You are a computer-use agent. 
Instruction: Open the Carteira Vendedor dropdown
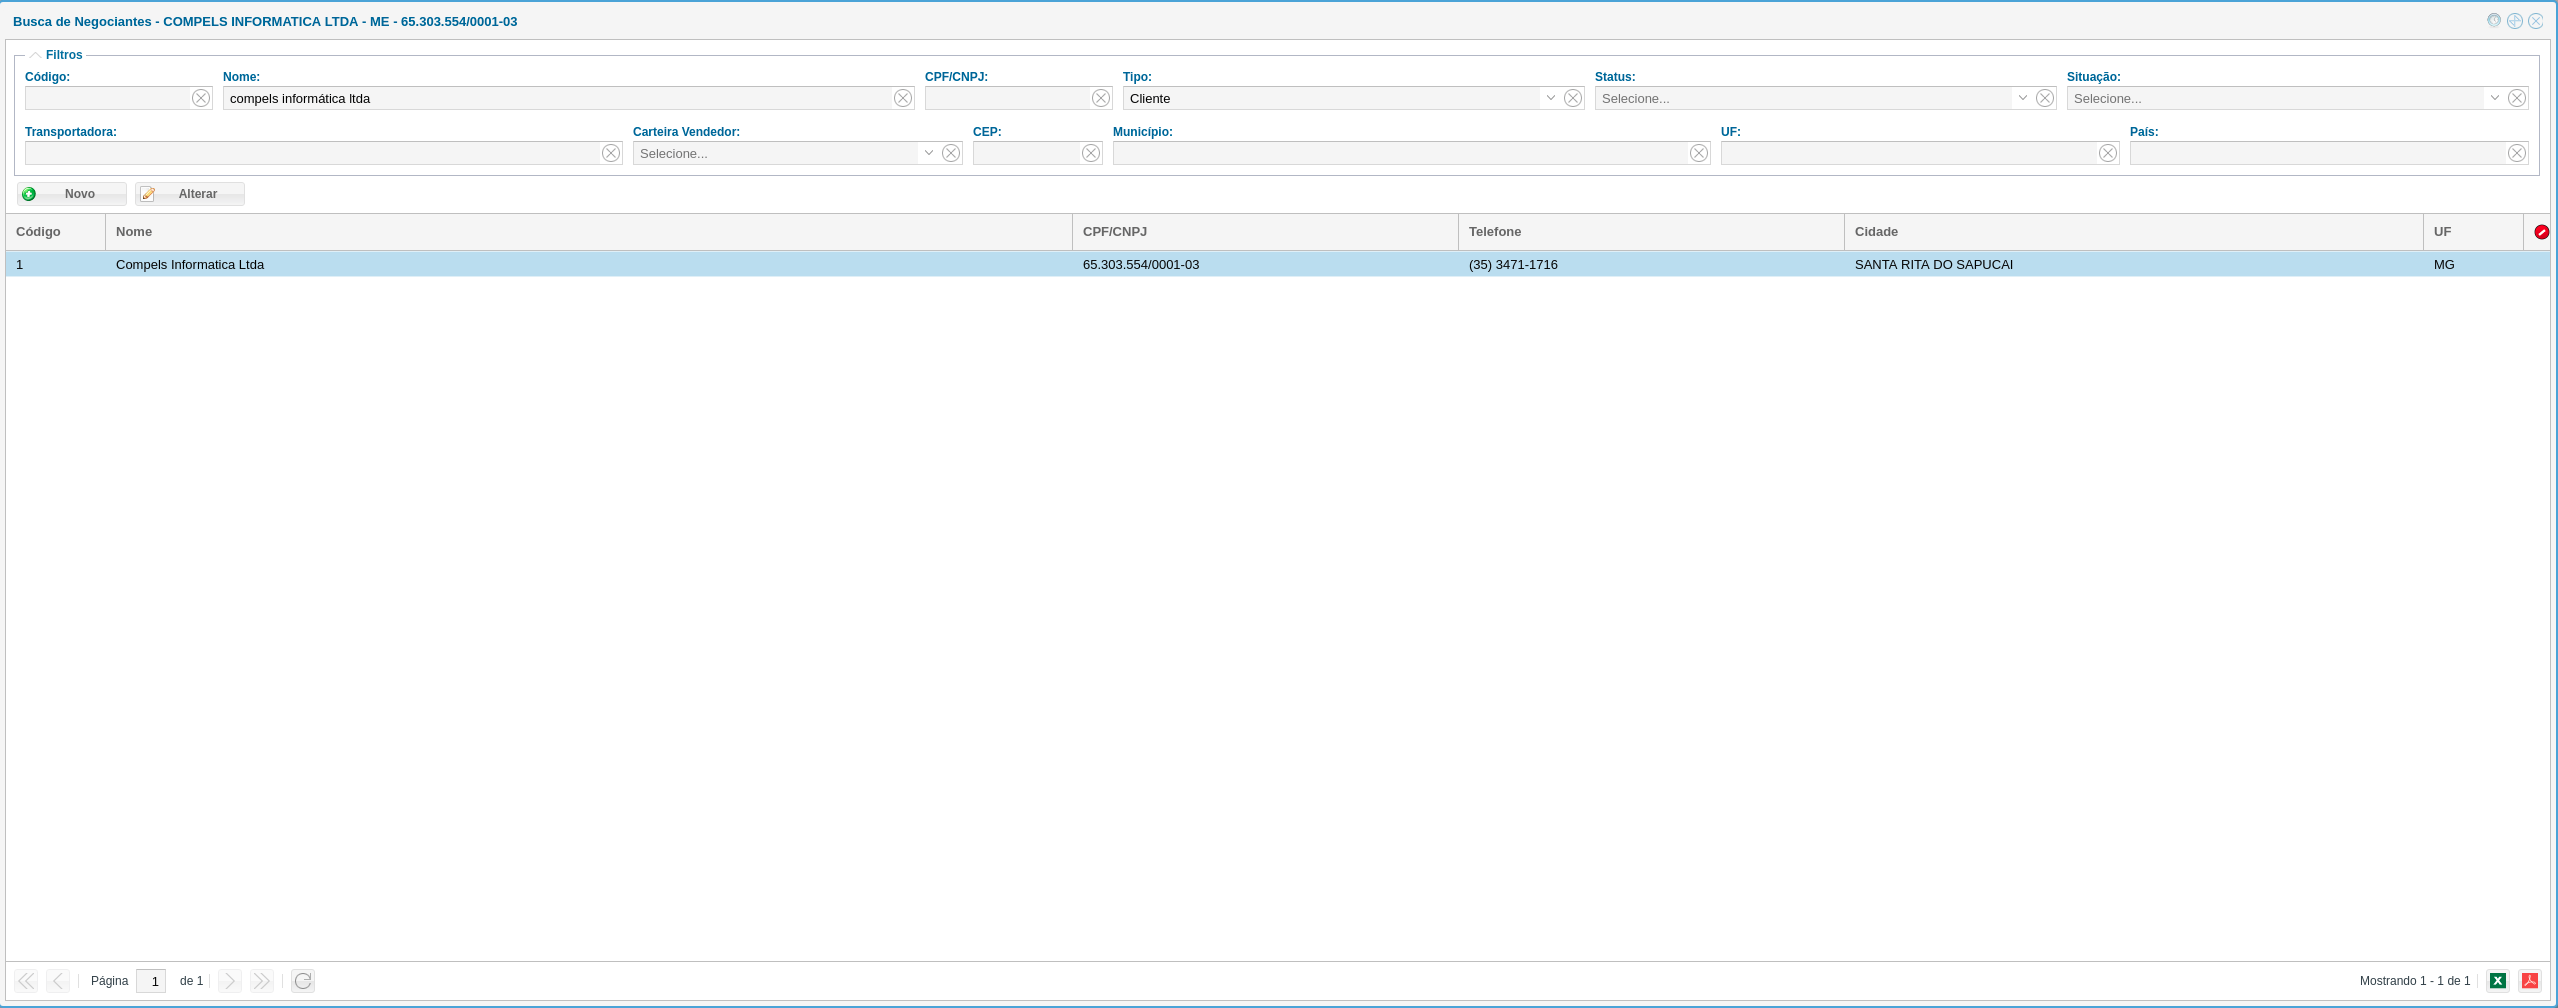929,153
